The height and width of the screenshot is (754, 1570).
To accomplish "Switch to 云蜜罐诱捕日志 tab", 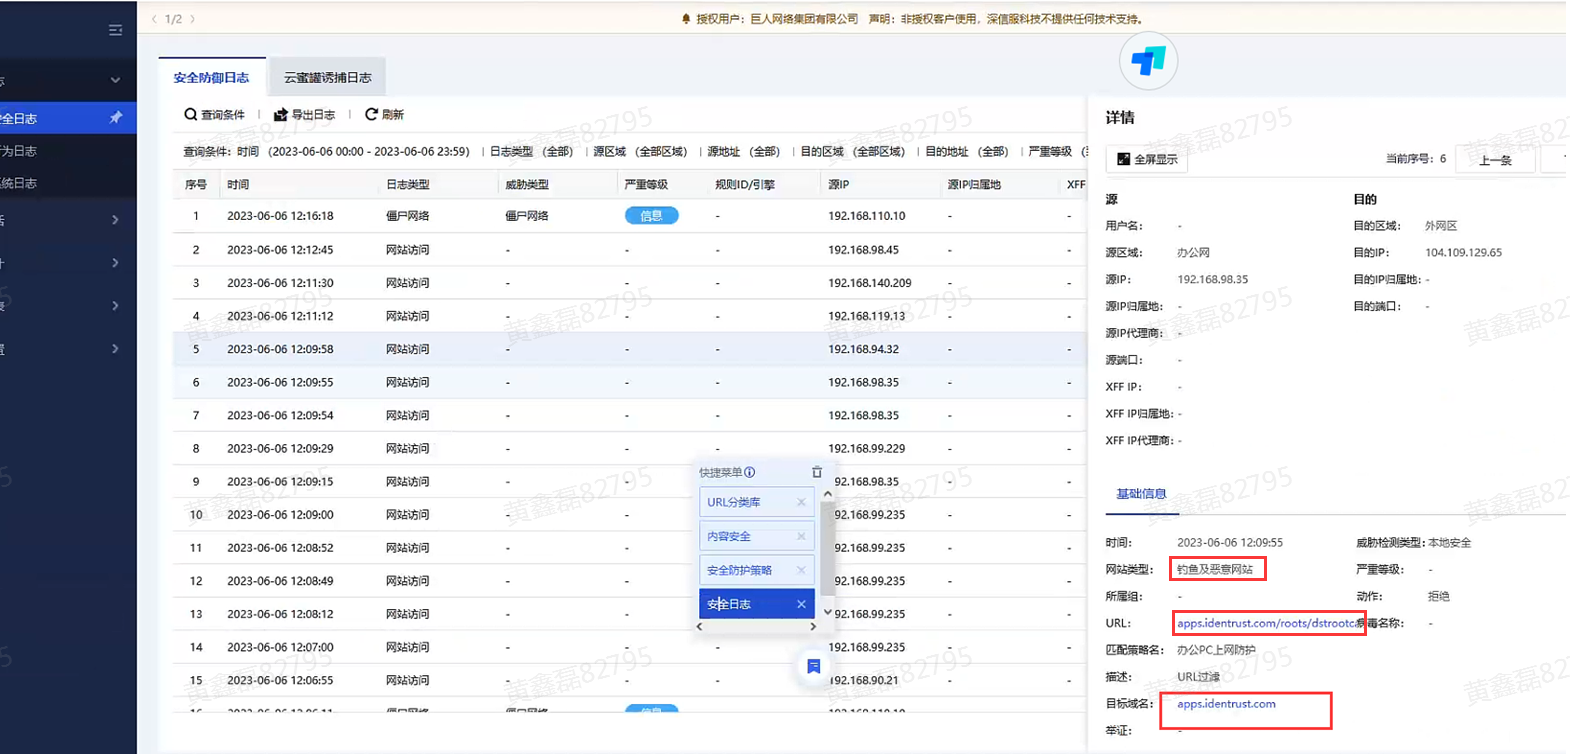I will 327,78.
